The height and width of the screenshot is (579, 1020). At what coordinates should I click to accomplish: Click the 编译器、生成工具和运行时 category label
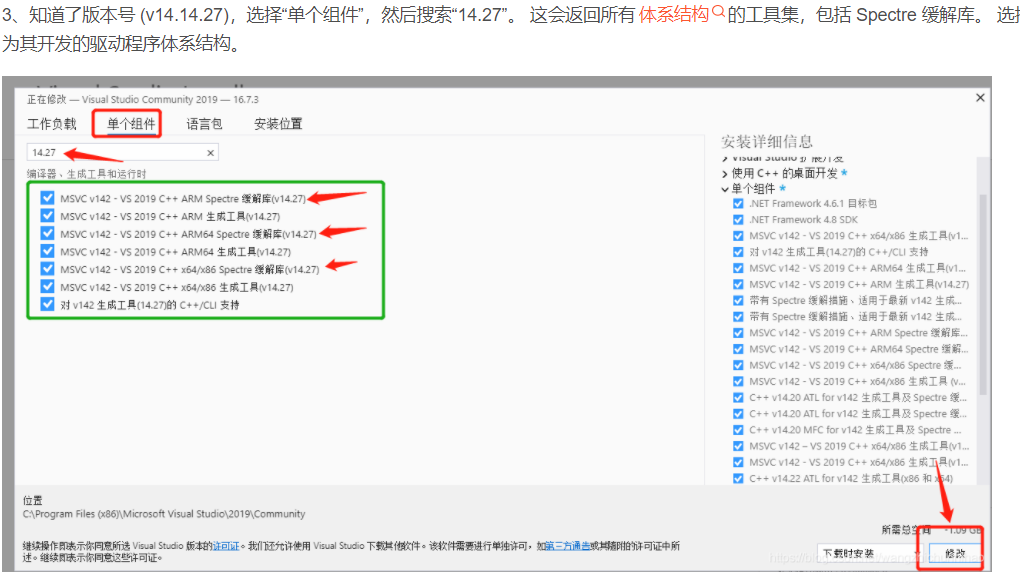87,174
